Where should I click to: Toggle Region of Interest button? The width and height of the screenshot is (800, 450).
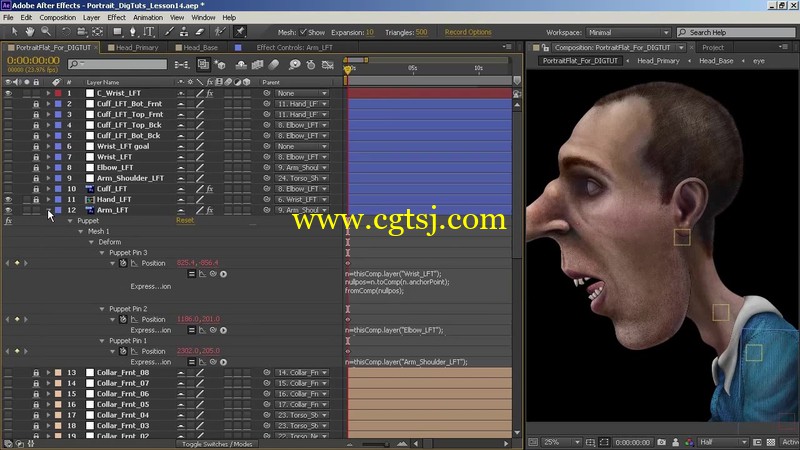[605, 442]
